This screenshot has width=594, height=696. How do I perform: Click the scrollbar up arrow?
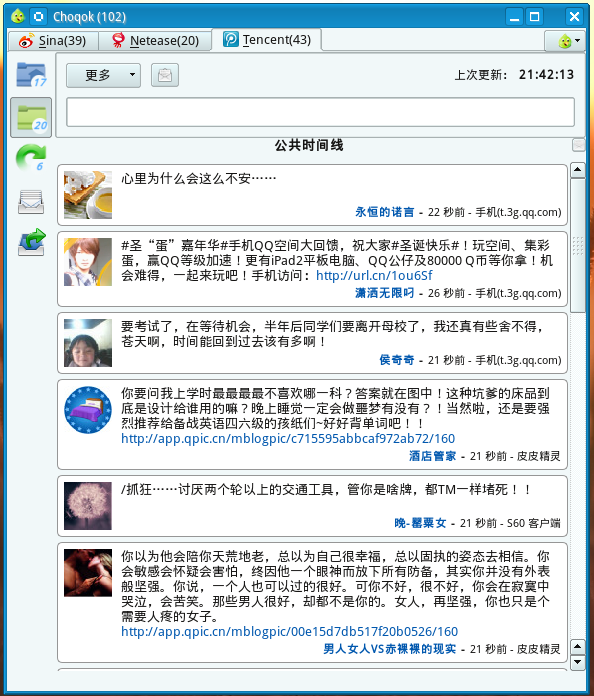click(578, 170)
